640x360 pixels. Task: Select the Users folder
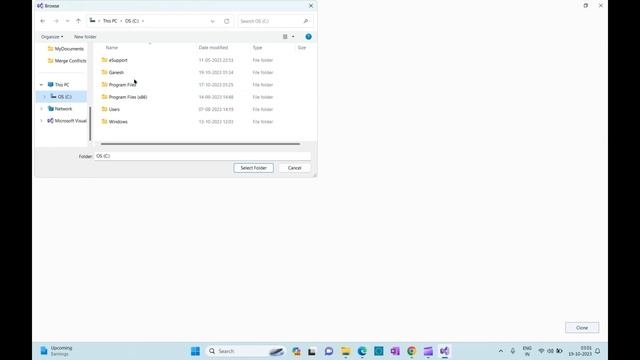click(x=111, y=109)
